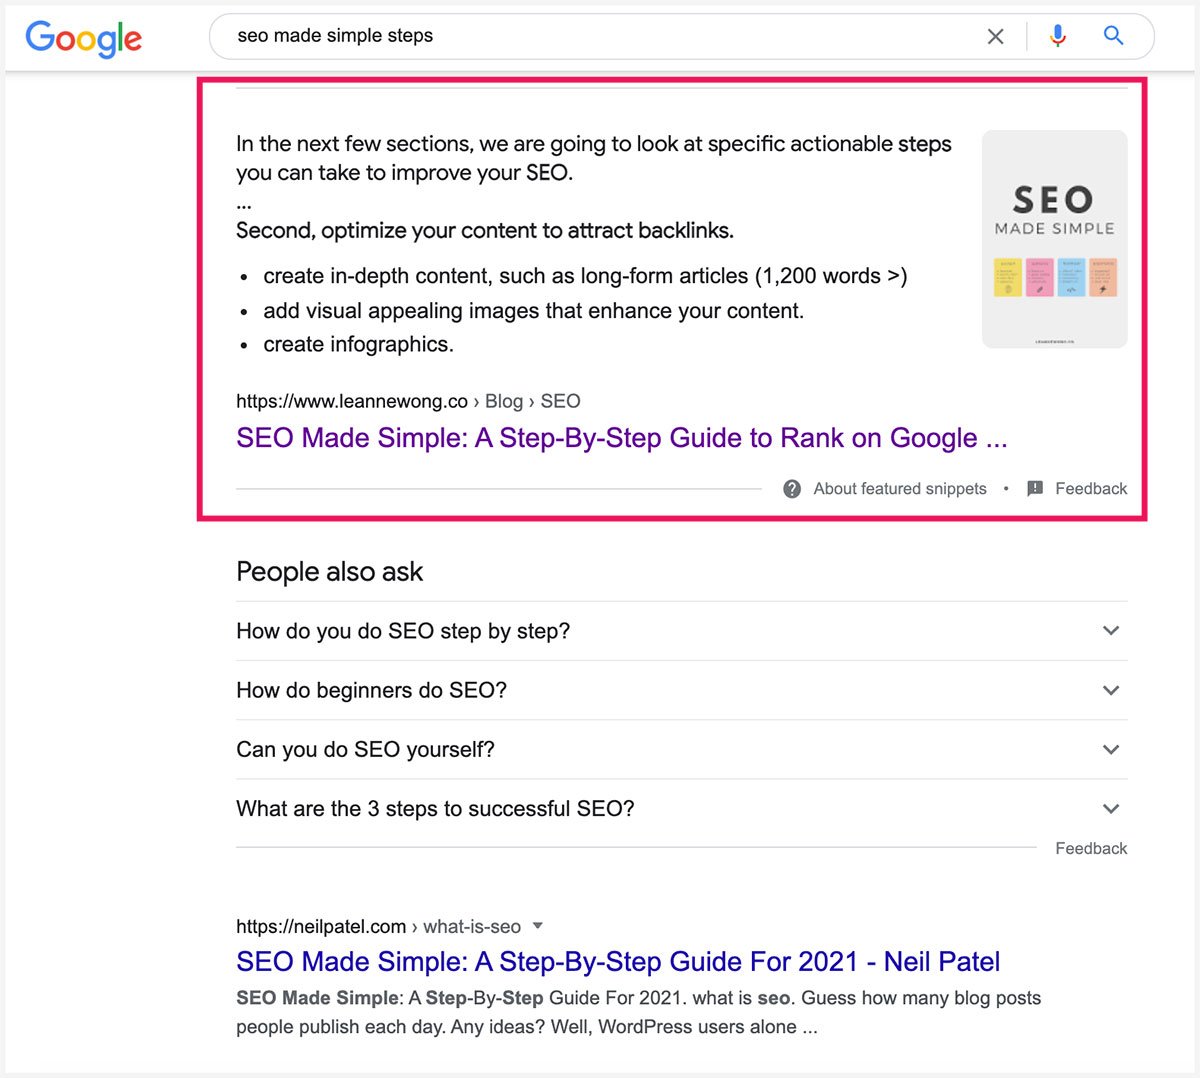Click the flag icon beside Feedback
The width and height of the screenshot is (1200, 1078).
(x=1034, y=488)
